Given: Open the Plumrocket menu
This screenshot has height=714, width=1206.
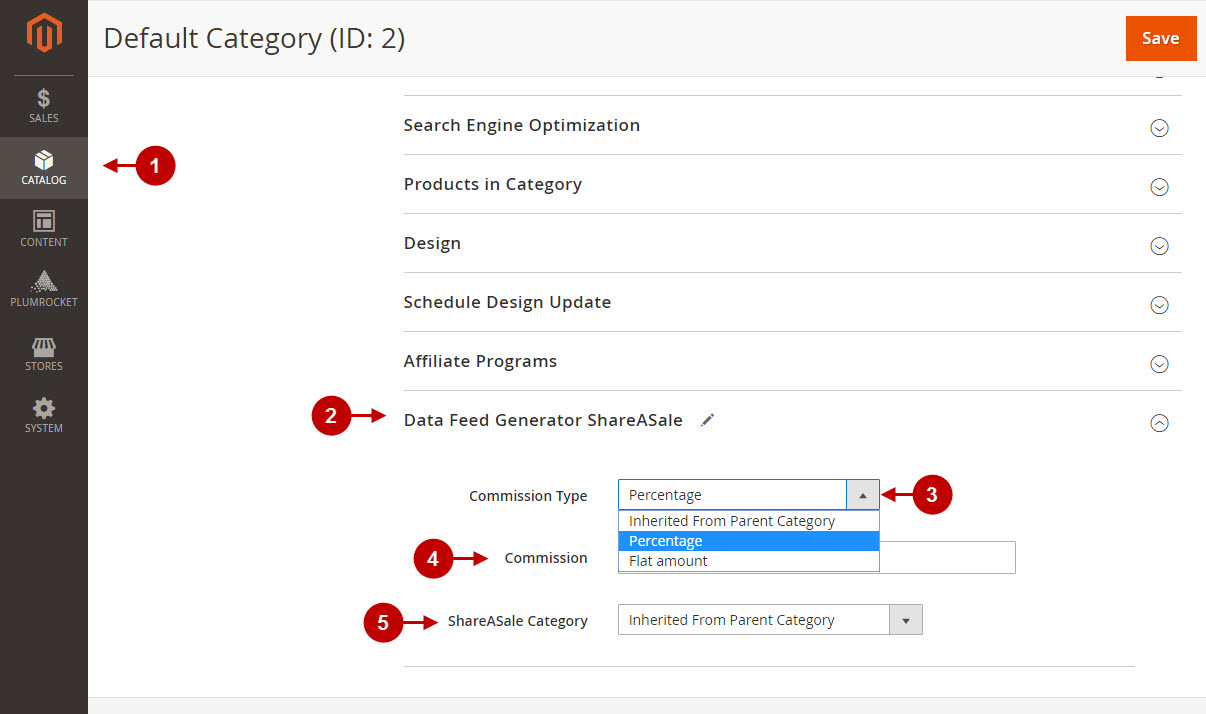Looking at the screenshot, I should (44, 290).
